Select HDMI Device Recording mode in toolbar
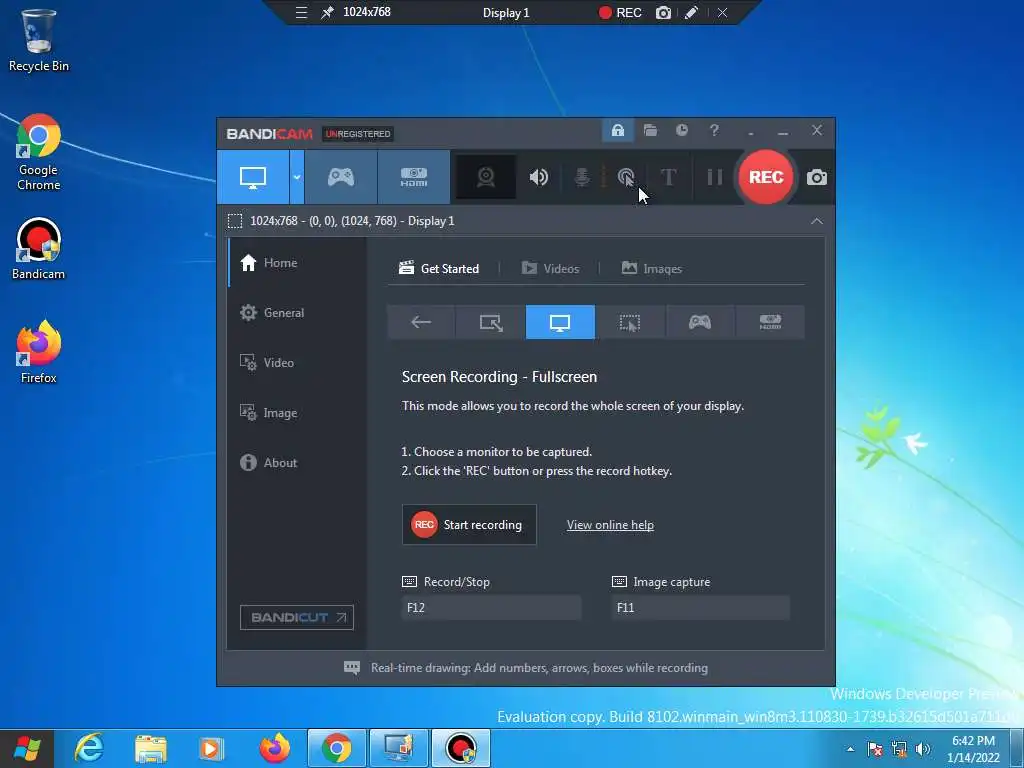This screenshot has height=768, width=1024. click(414, 177)
